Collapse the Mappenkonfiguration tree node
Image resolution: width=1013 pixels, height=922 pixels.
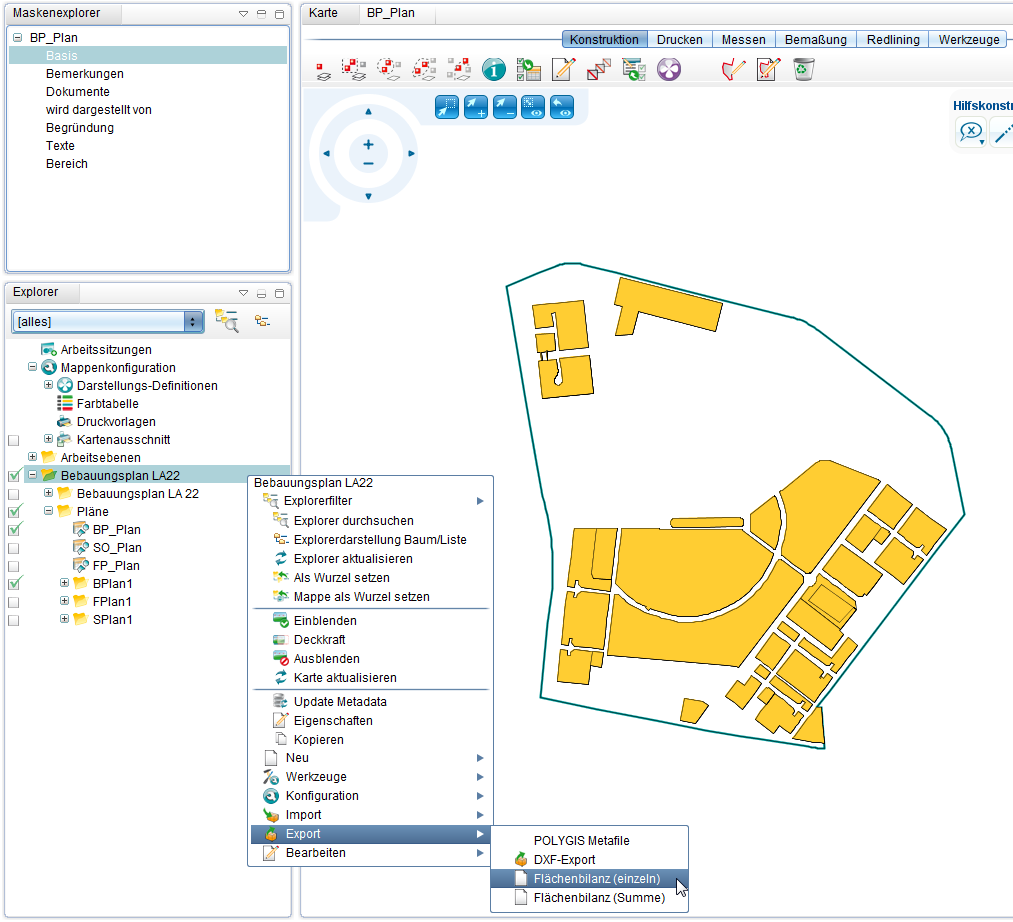pos(32,368)
